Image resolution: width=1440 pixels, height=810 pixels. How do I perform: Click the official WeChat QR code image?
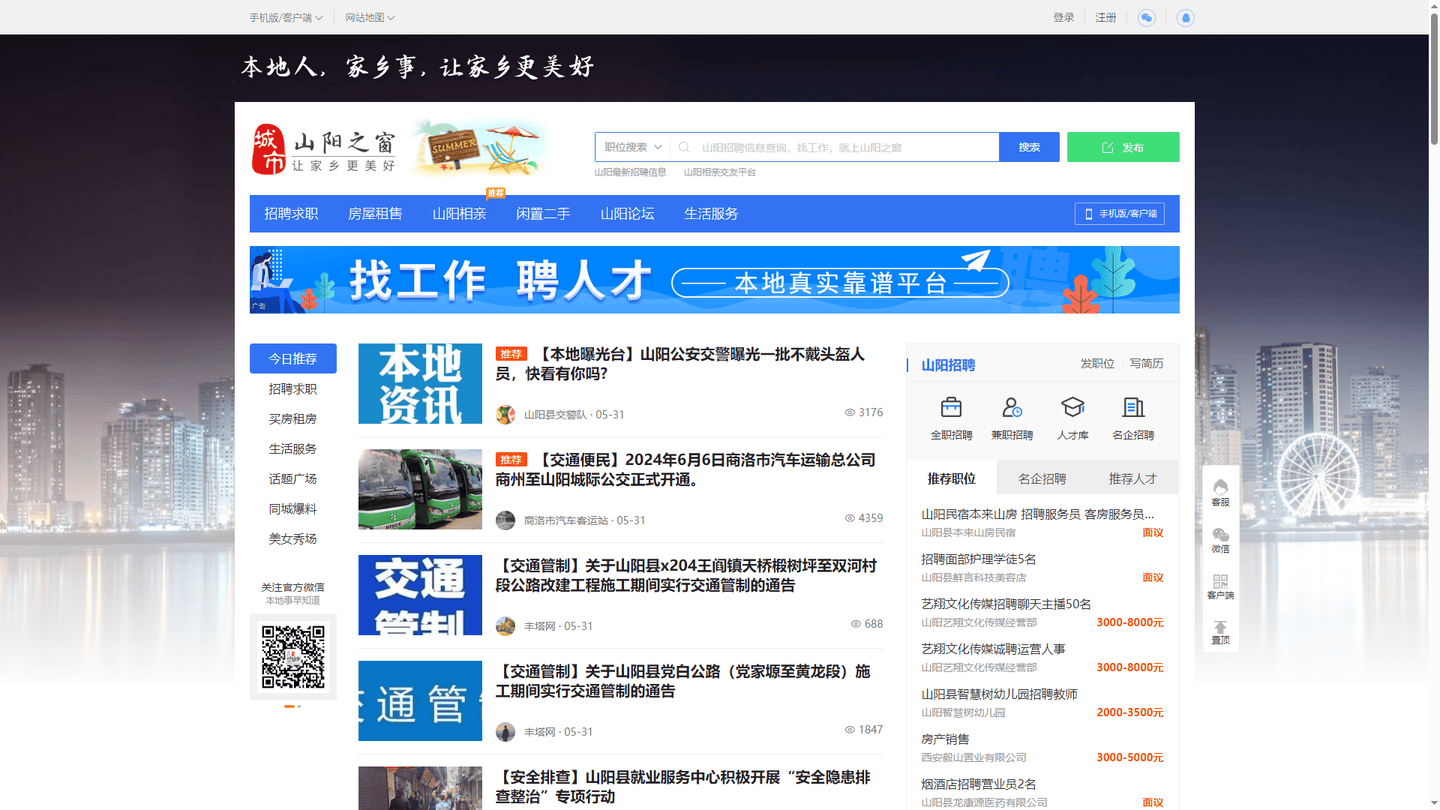293,657
